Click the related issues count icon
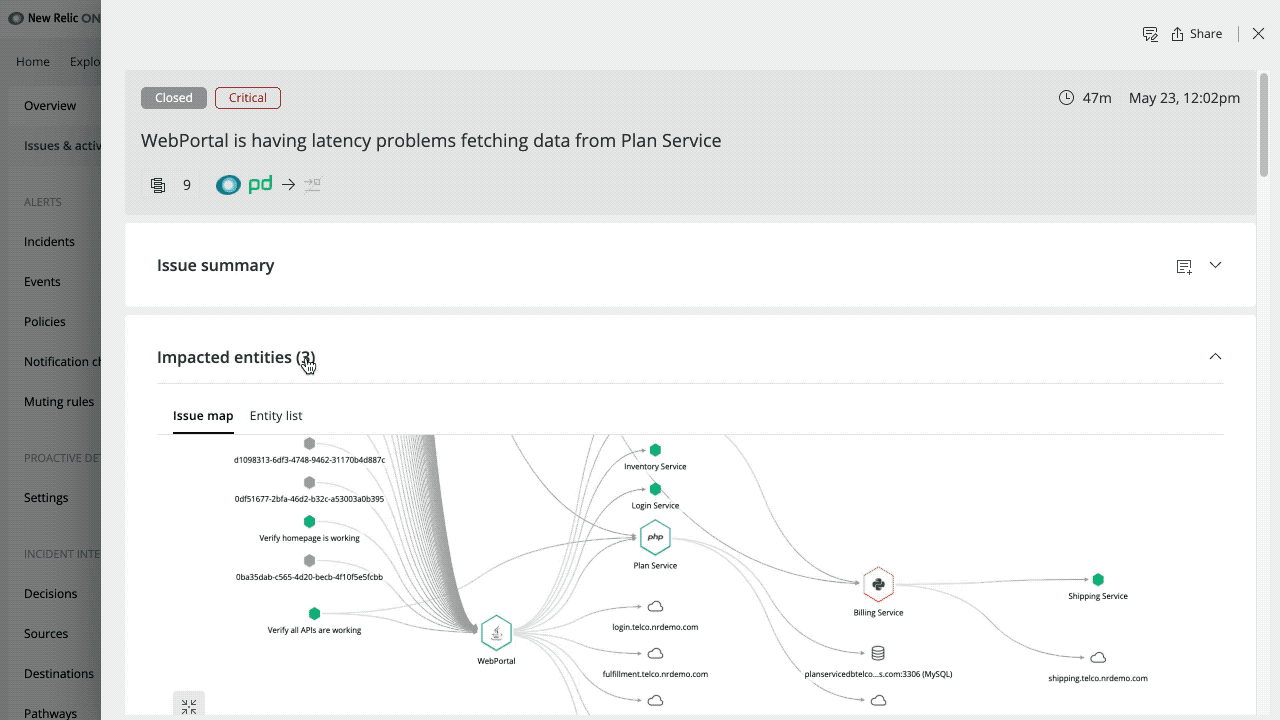This screenshot has height=720, width=1280. coord(158,184)
